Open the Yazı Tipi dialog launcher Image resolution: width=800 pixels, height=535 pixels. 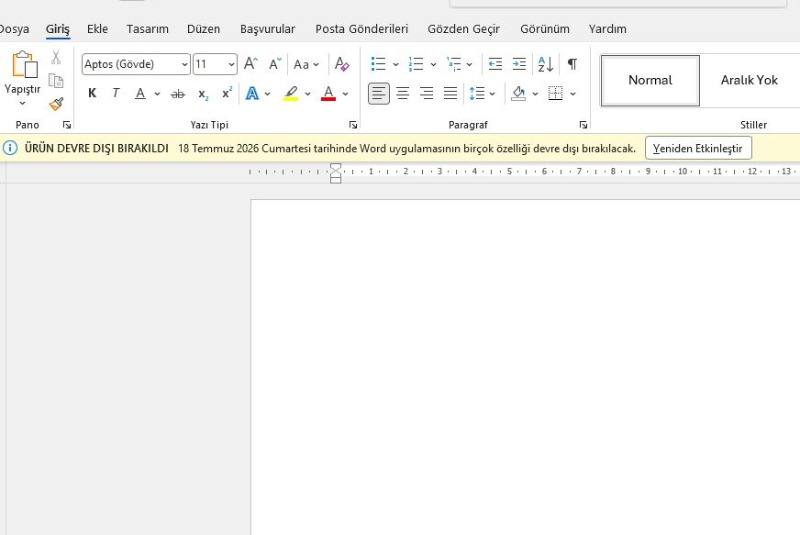point(353,125)
